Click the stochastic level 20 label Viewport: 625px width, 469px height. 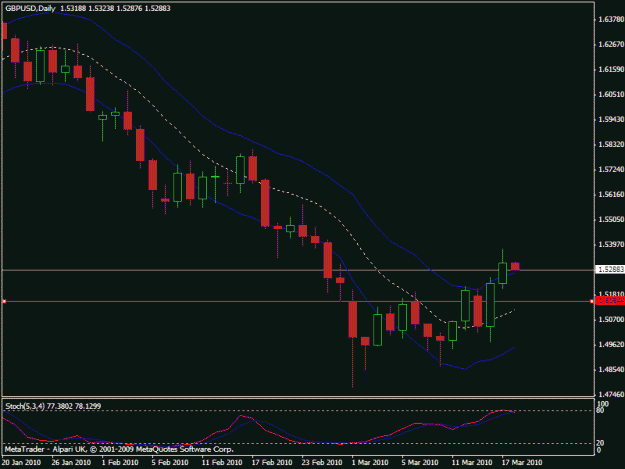click(600, 443)
